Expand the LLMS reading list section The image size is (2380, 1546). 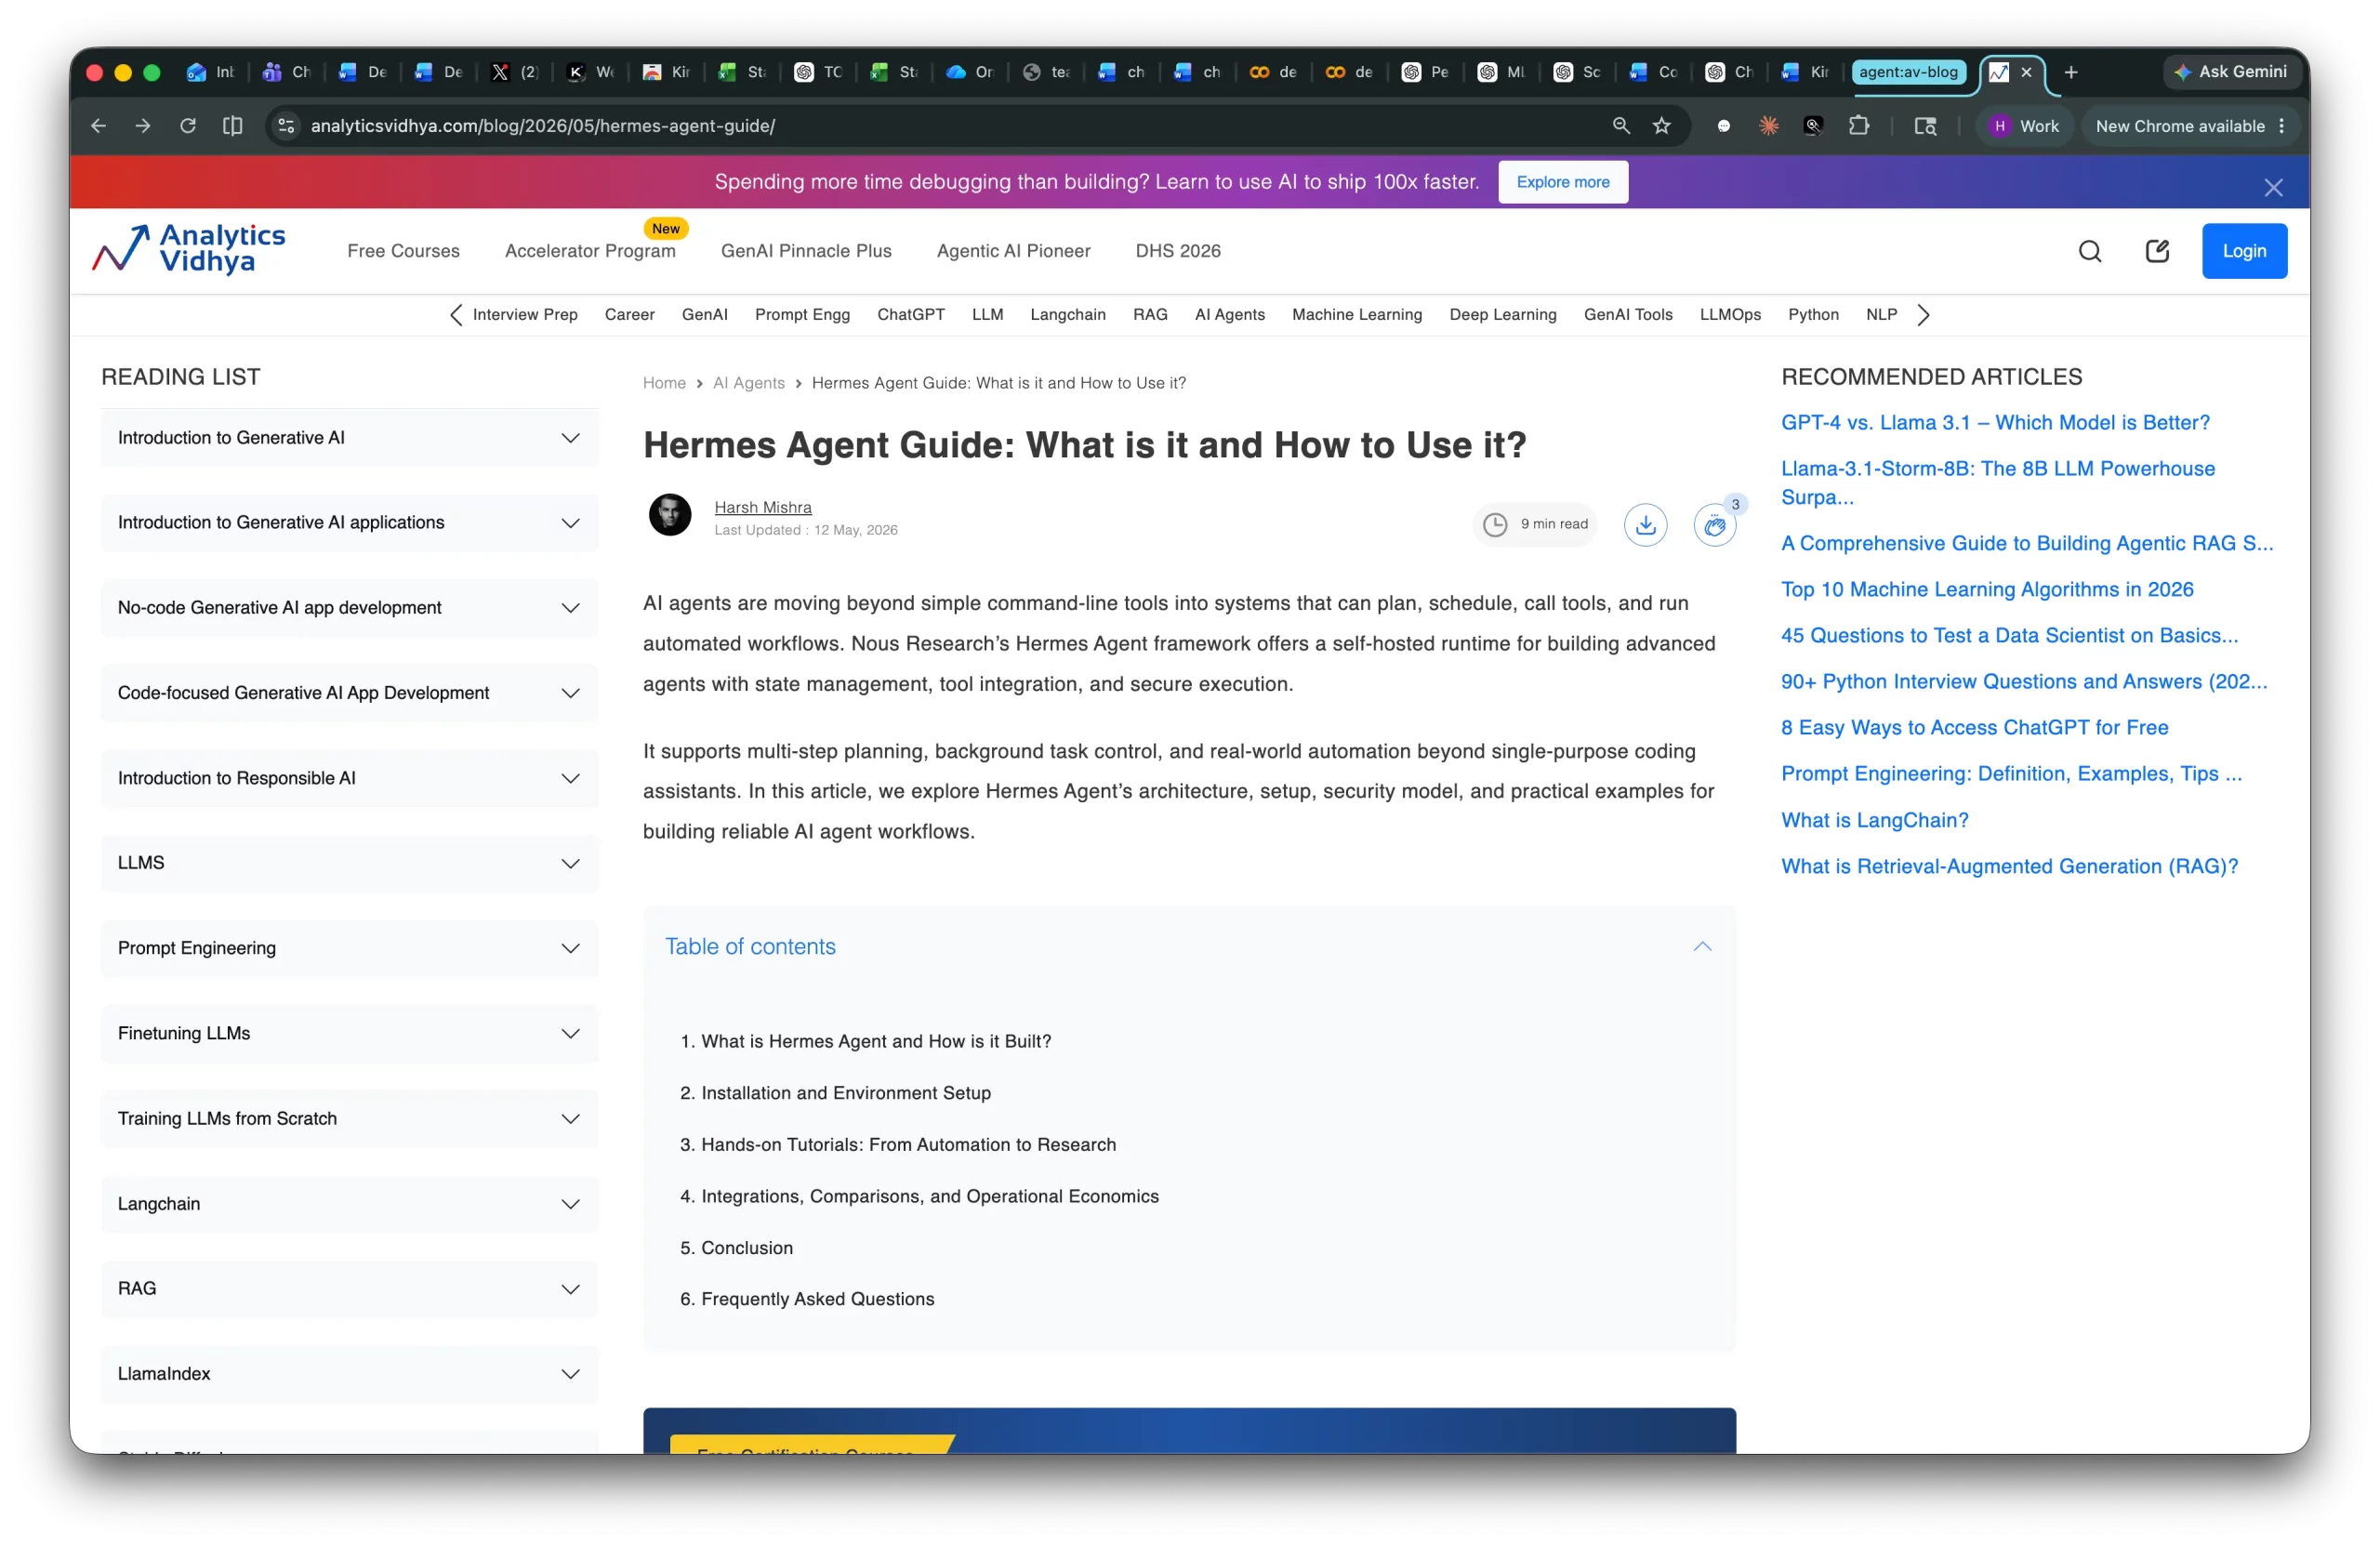[x=349, y=863]
